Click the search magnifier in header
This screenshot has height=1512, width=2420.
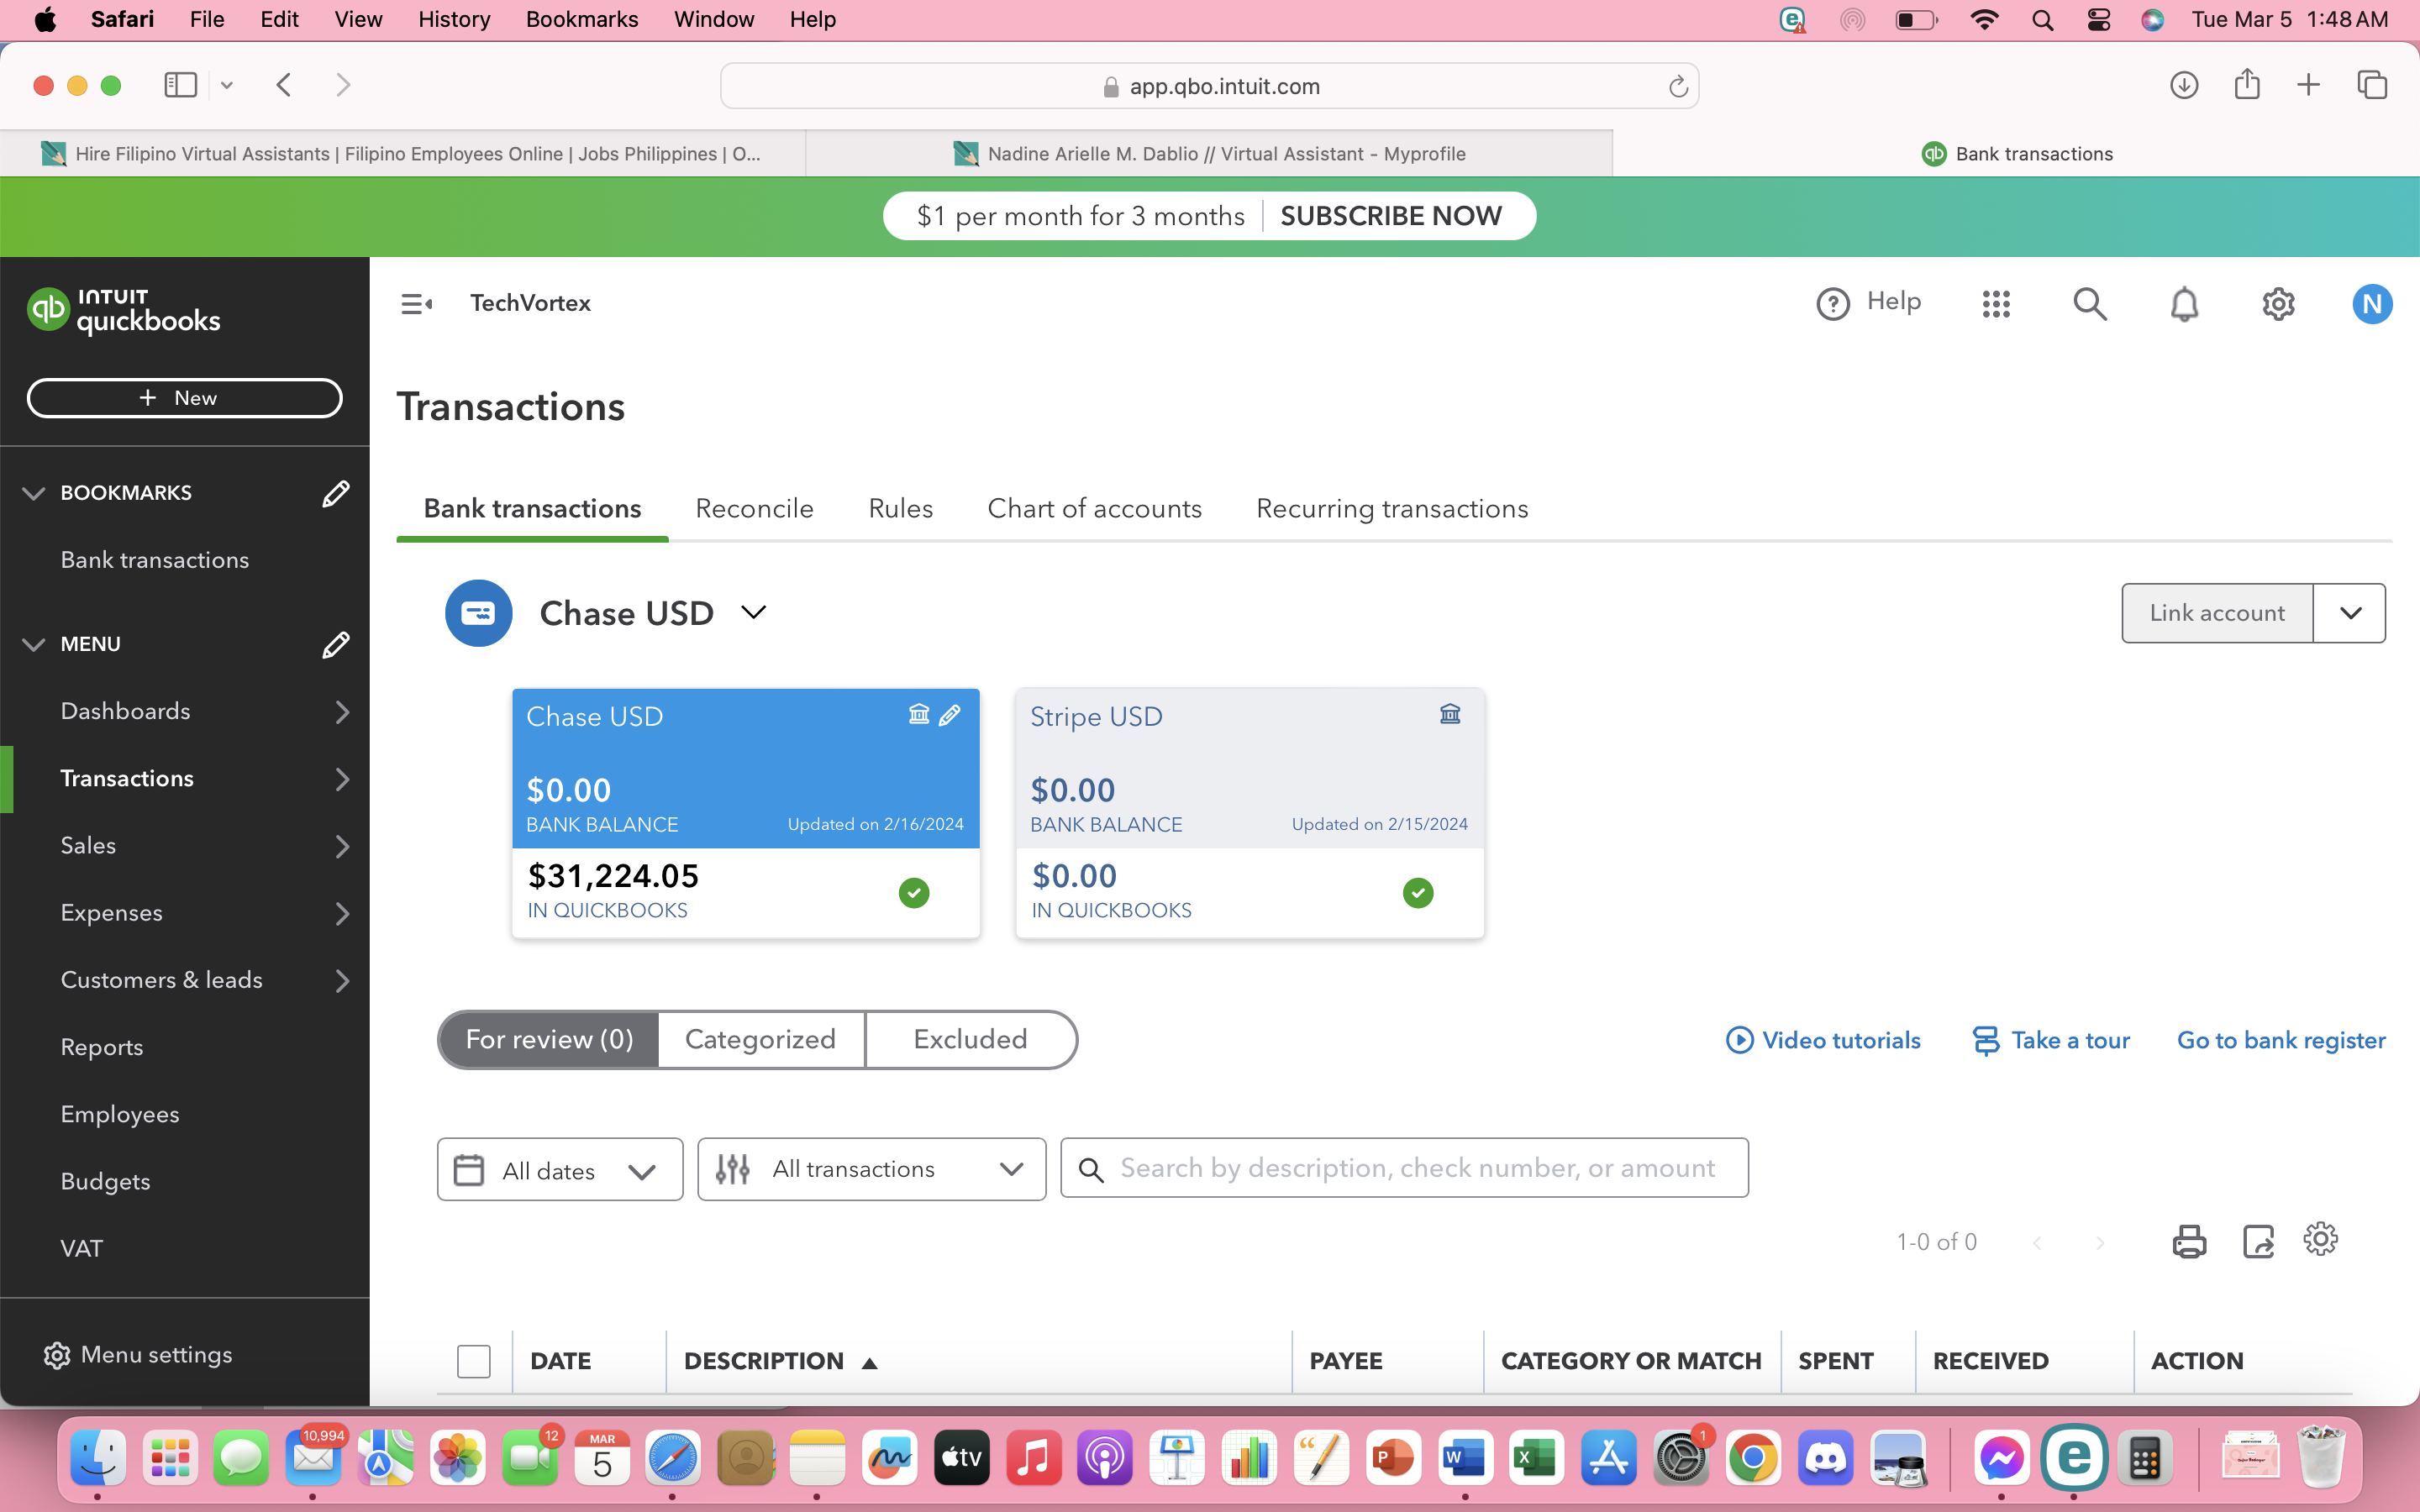point(2090,304)
